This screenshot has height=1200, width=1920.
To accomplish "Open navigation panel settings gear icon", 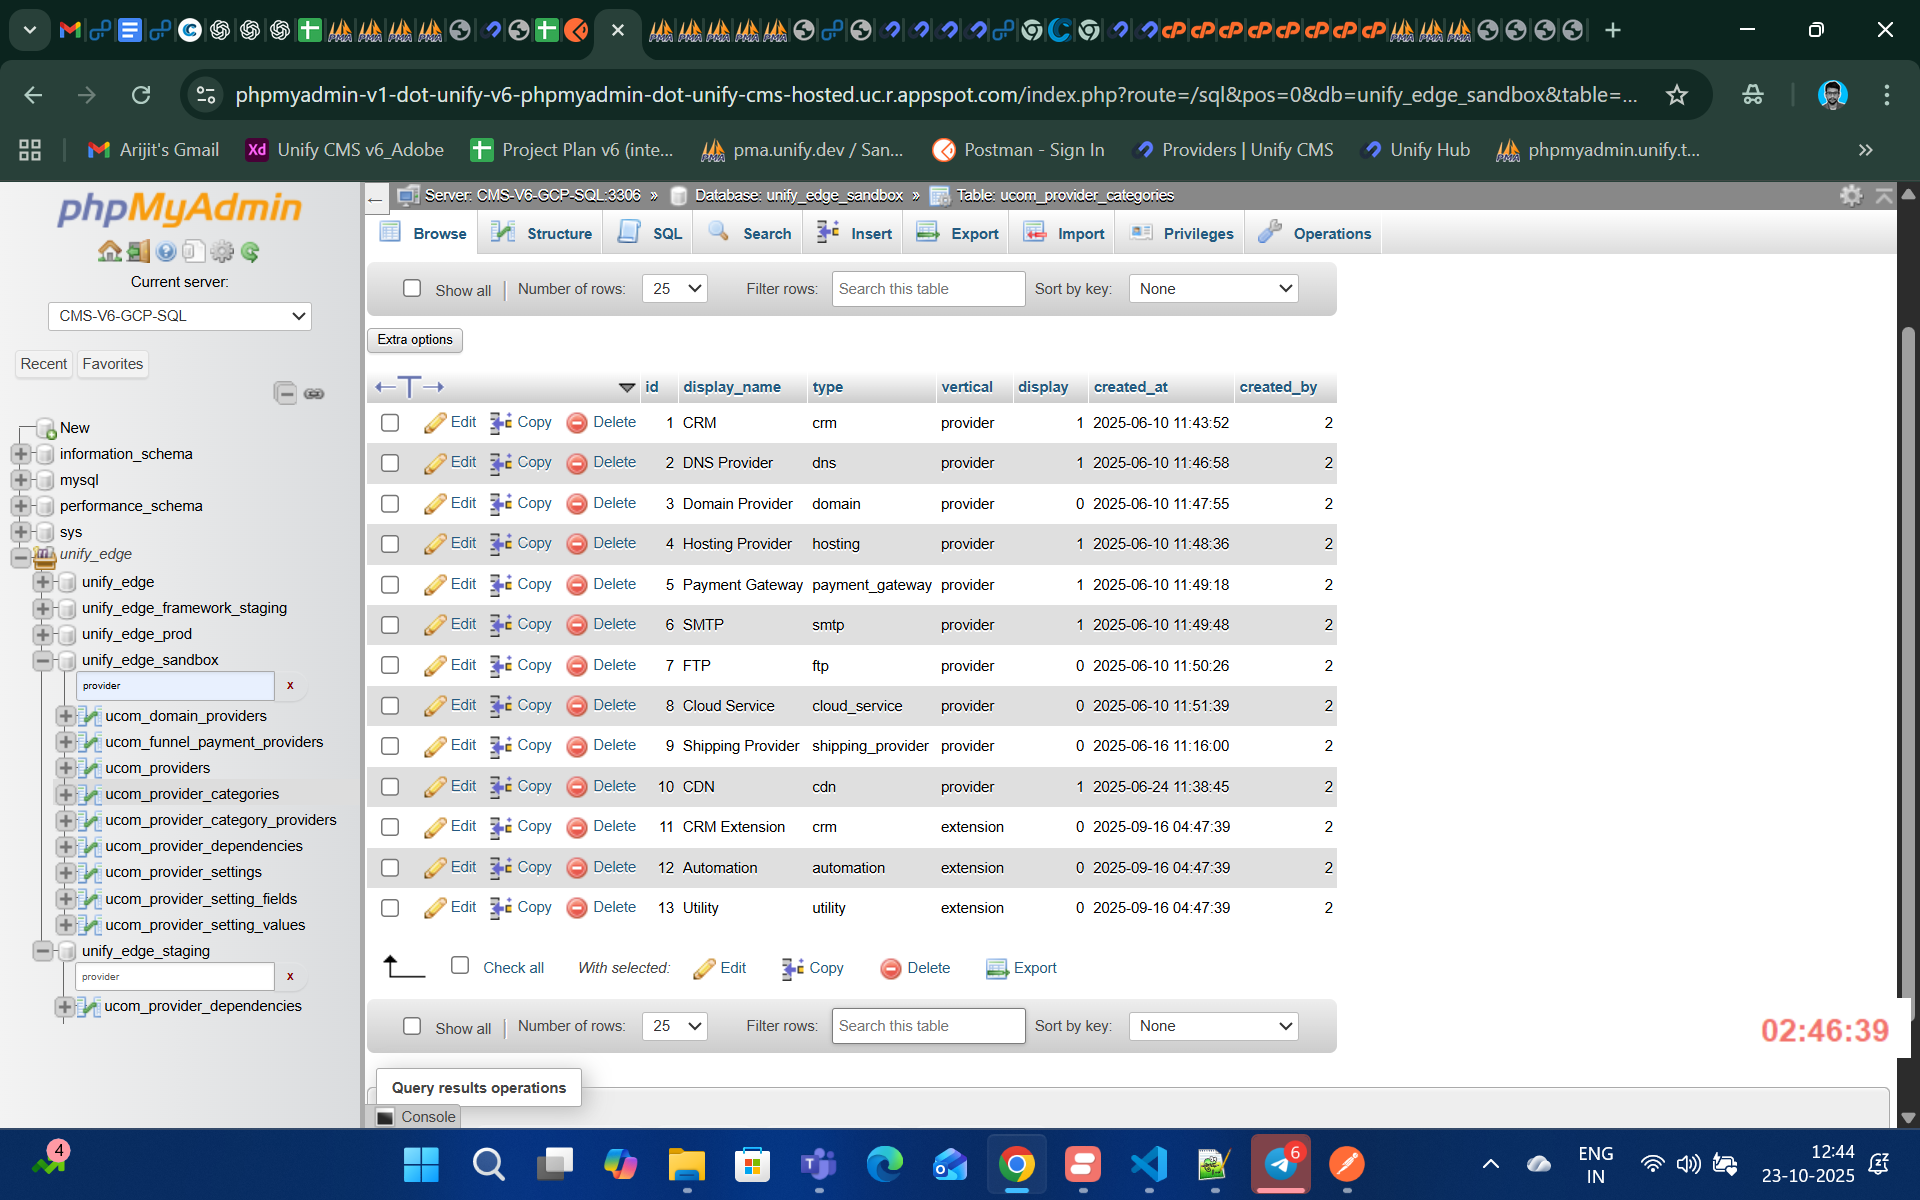I will [222, 252].
